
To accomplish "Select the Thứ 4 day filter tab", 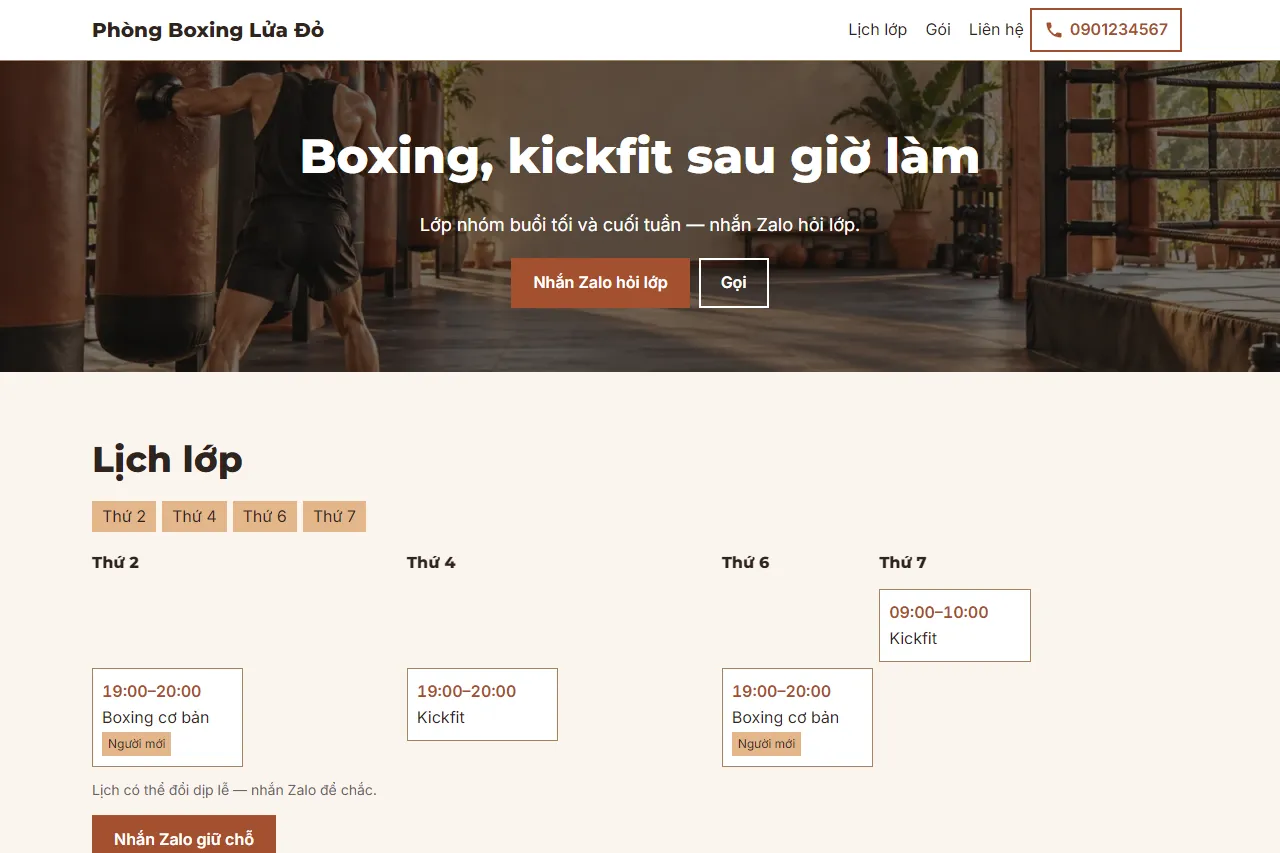I will 194,516.
